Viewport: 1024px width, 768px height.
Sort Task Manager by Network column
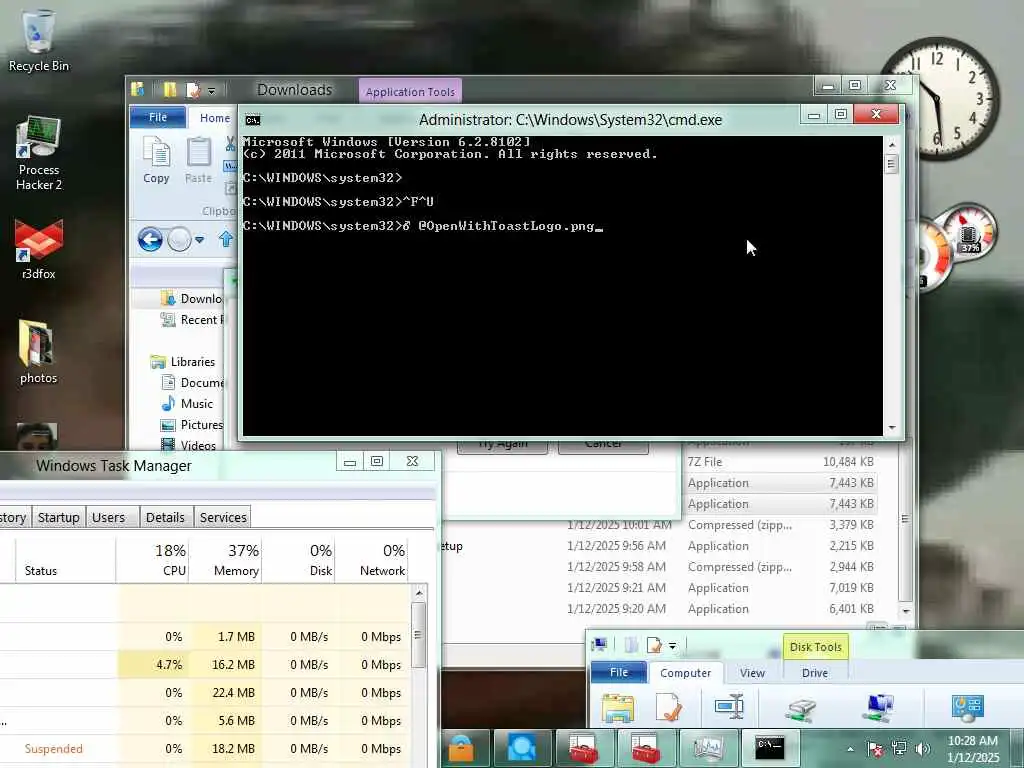click(x=372, y=560)
